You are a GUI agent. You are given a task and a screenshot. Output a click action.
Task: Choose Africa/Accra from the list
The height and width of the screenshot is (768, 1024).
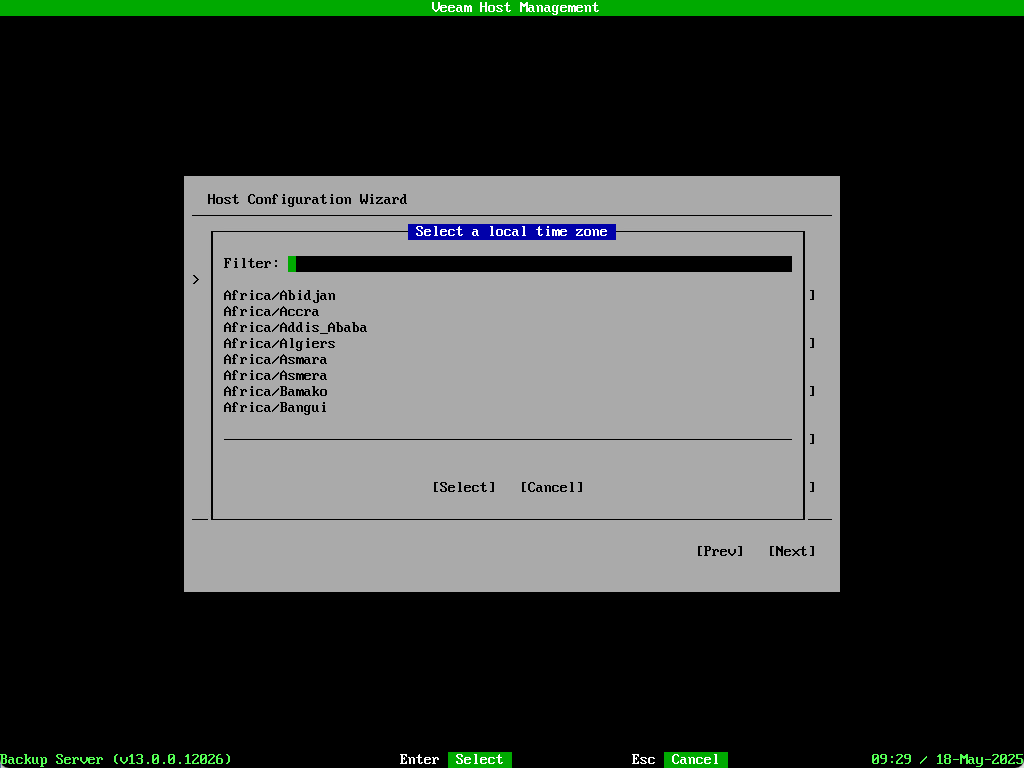tap(271, 312)
